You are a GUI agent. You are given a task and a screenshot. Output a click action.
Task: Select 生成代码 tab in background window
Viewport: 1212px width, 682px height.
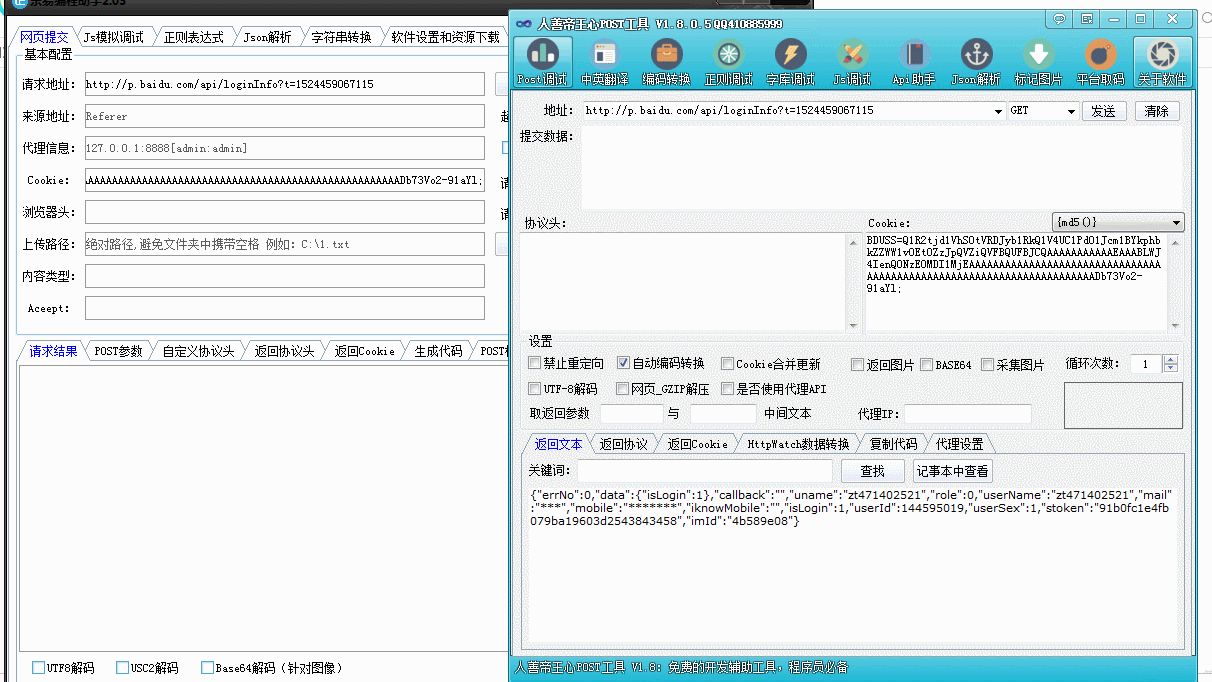click(x=438, y=351)
